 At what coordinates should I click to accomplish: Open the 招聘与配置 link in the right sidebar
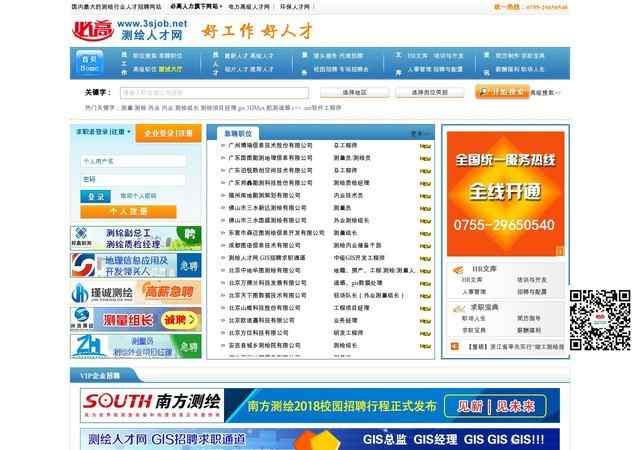pyautogui.click(x=532, y=292)
